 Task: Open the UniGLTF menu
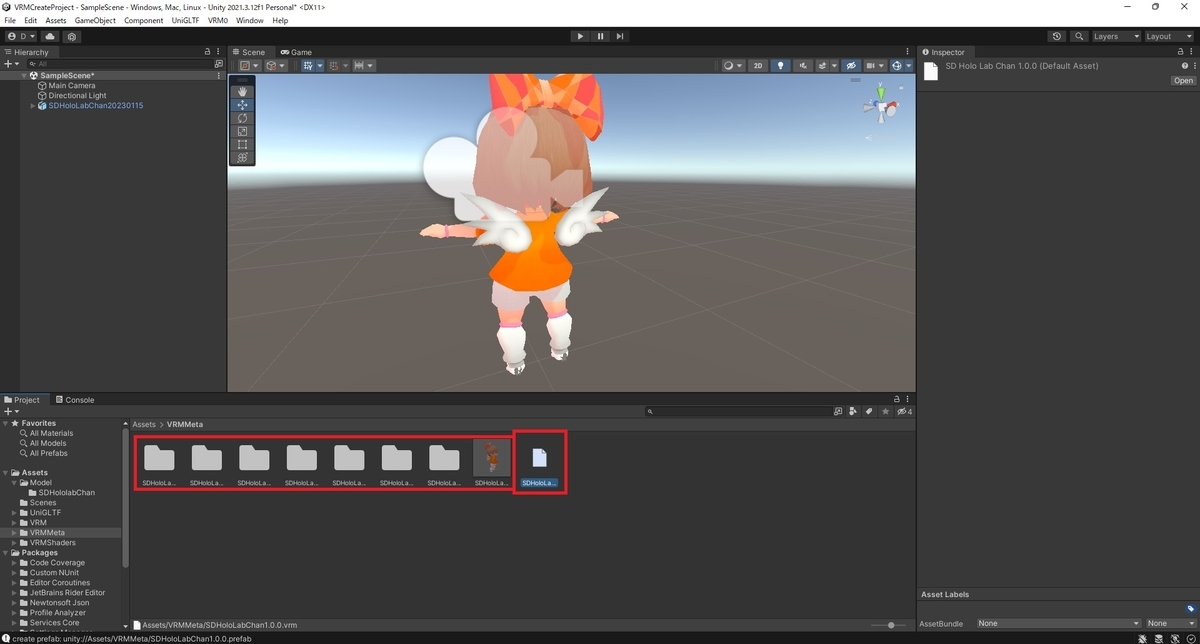(185, 20)
